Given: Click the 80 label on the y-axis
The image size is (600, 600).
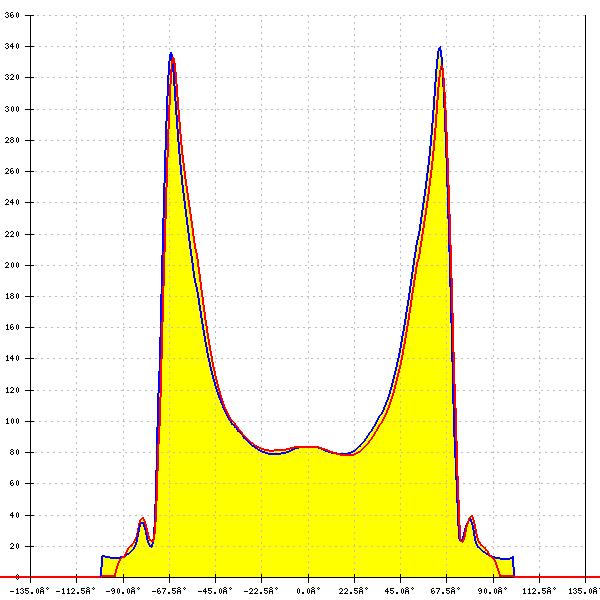Looking at the screenshot, I should 15,452.
